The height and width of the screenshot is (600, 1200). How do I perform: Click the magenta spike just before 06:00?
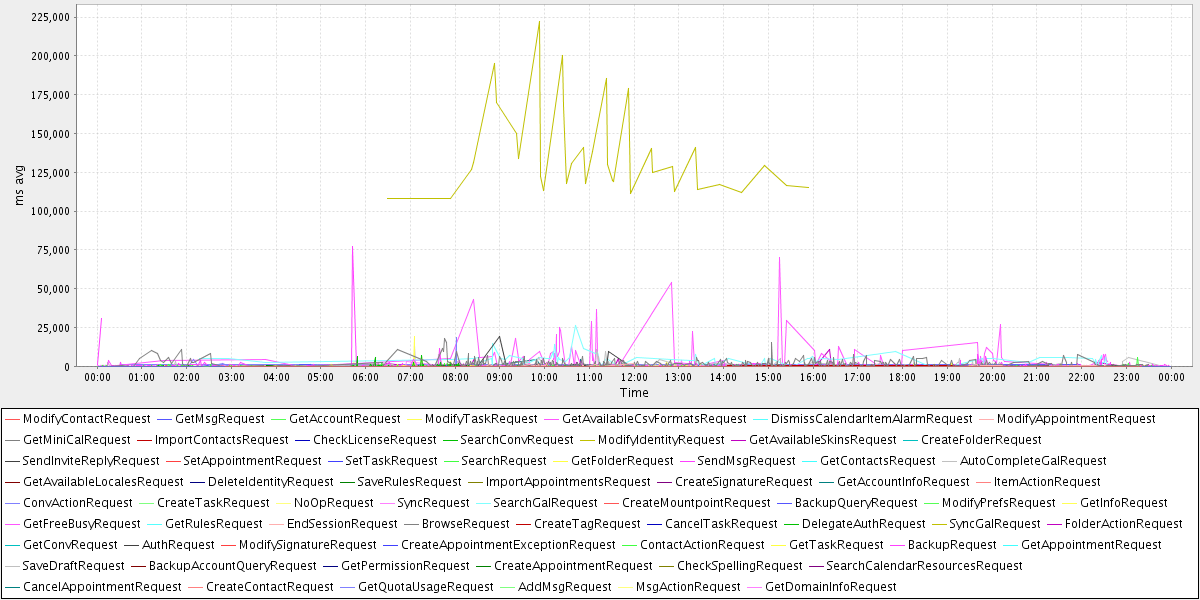tap(352, 247)
